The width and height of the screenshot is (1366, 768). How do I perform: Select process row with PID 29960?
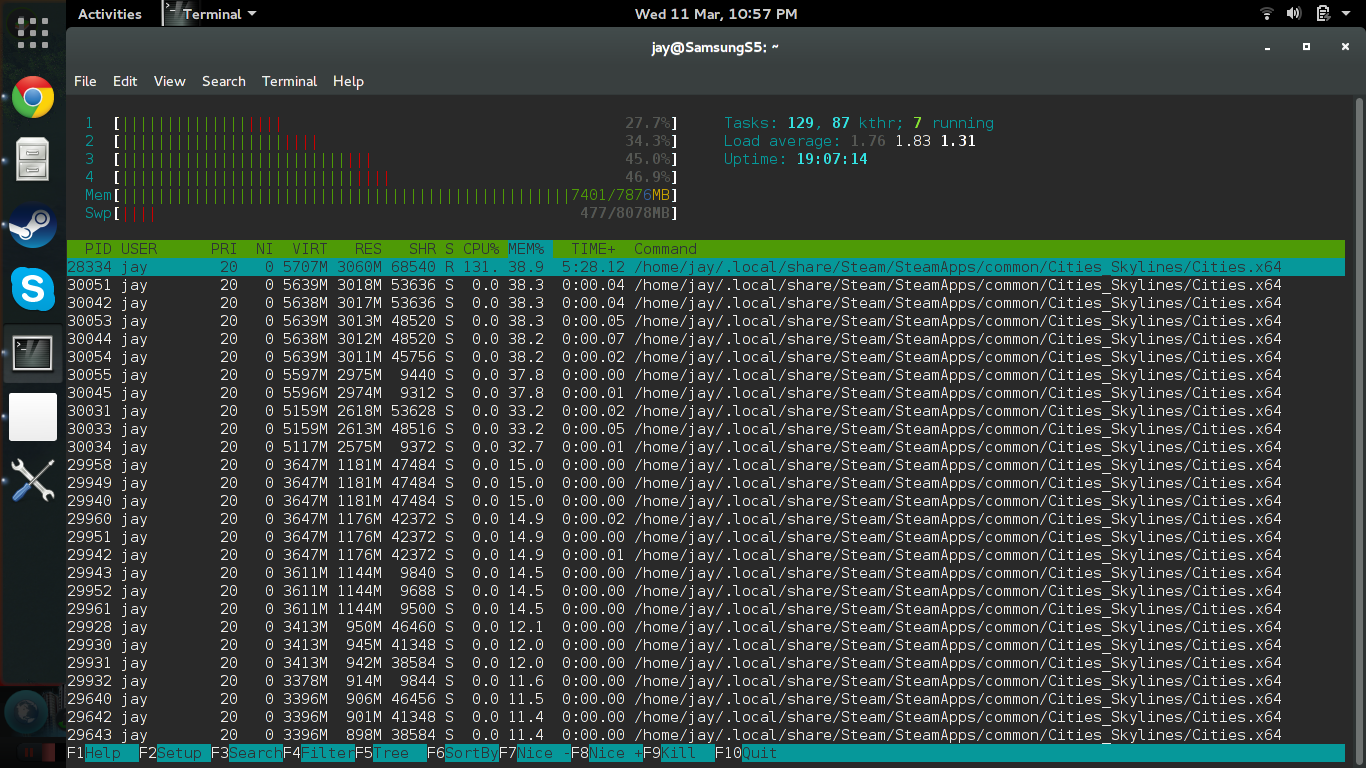pyautogui.click(x=706, y=519)
